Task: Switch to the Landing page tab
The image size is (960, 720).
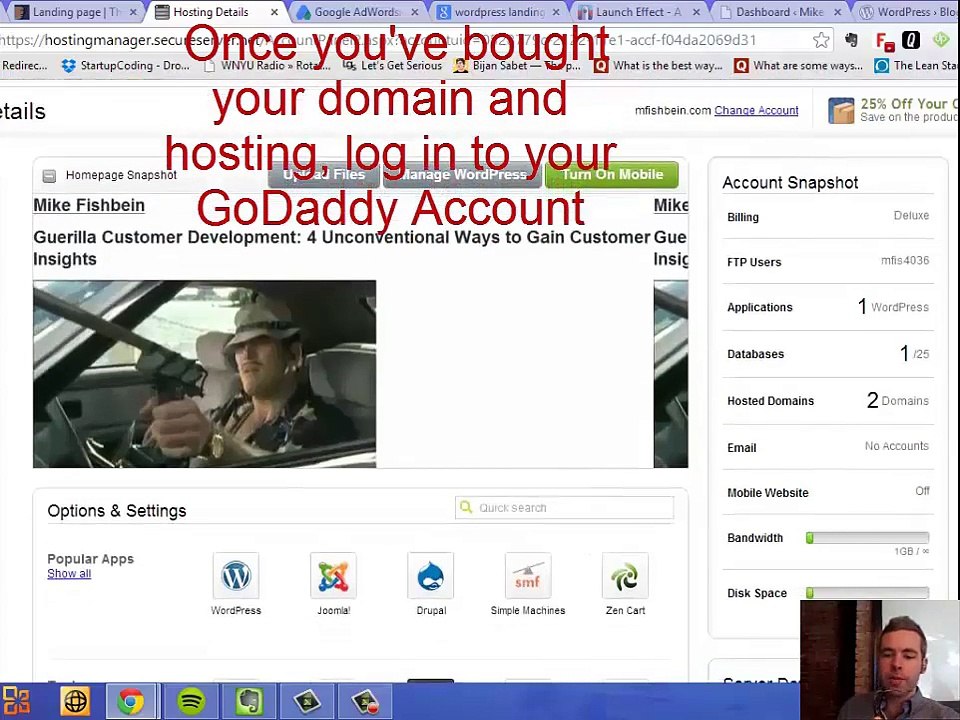Action: coord(77,12)
